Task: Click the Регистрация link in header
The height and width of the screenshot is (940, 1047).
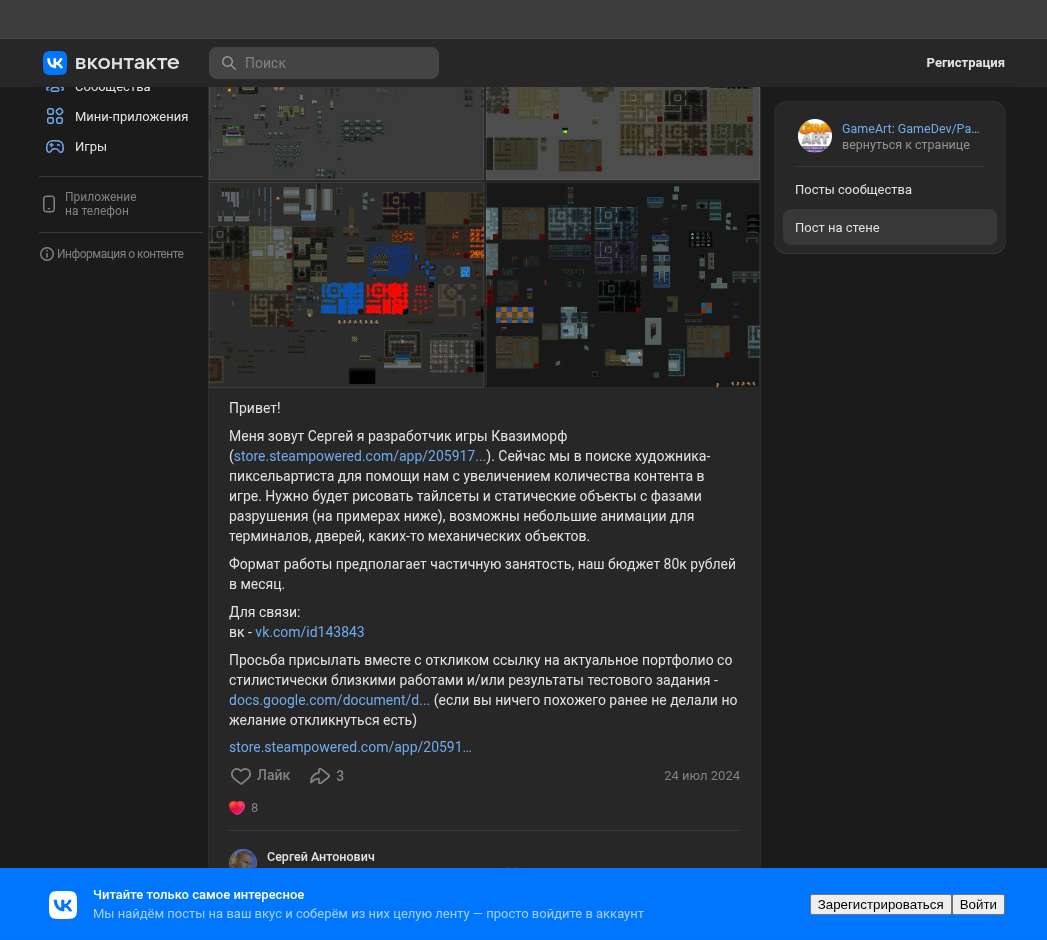Action: pos(965,63)
